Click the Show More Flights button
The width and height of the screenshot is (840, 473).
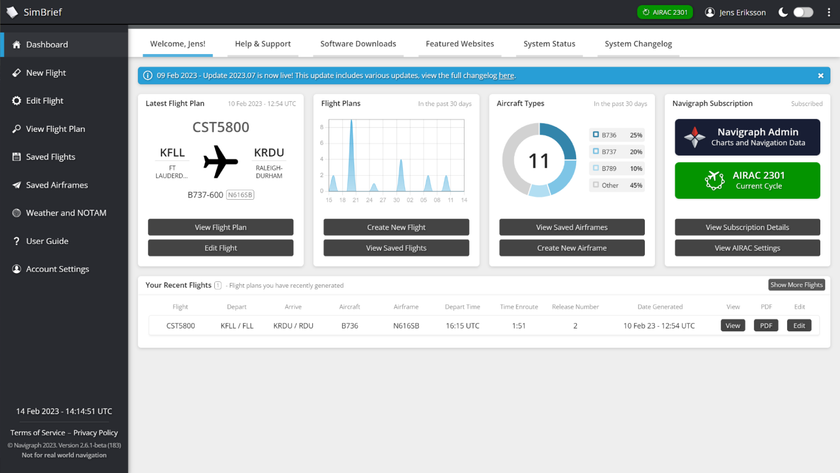[797, 285]
